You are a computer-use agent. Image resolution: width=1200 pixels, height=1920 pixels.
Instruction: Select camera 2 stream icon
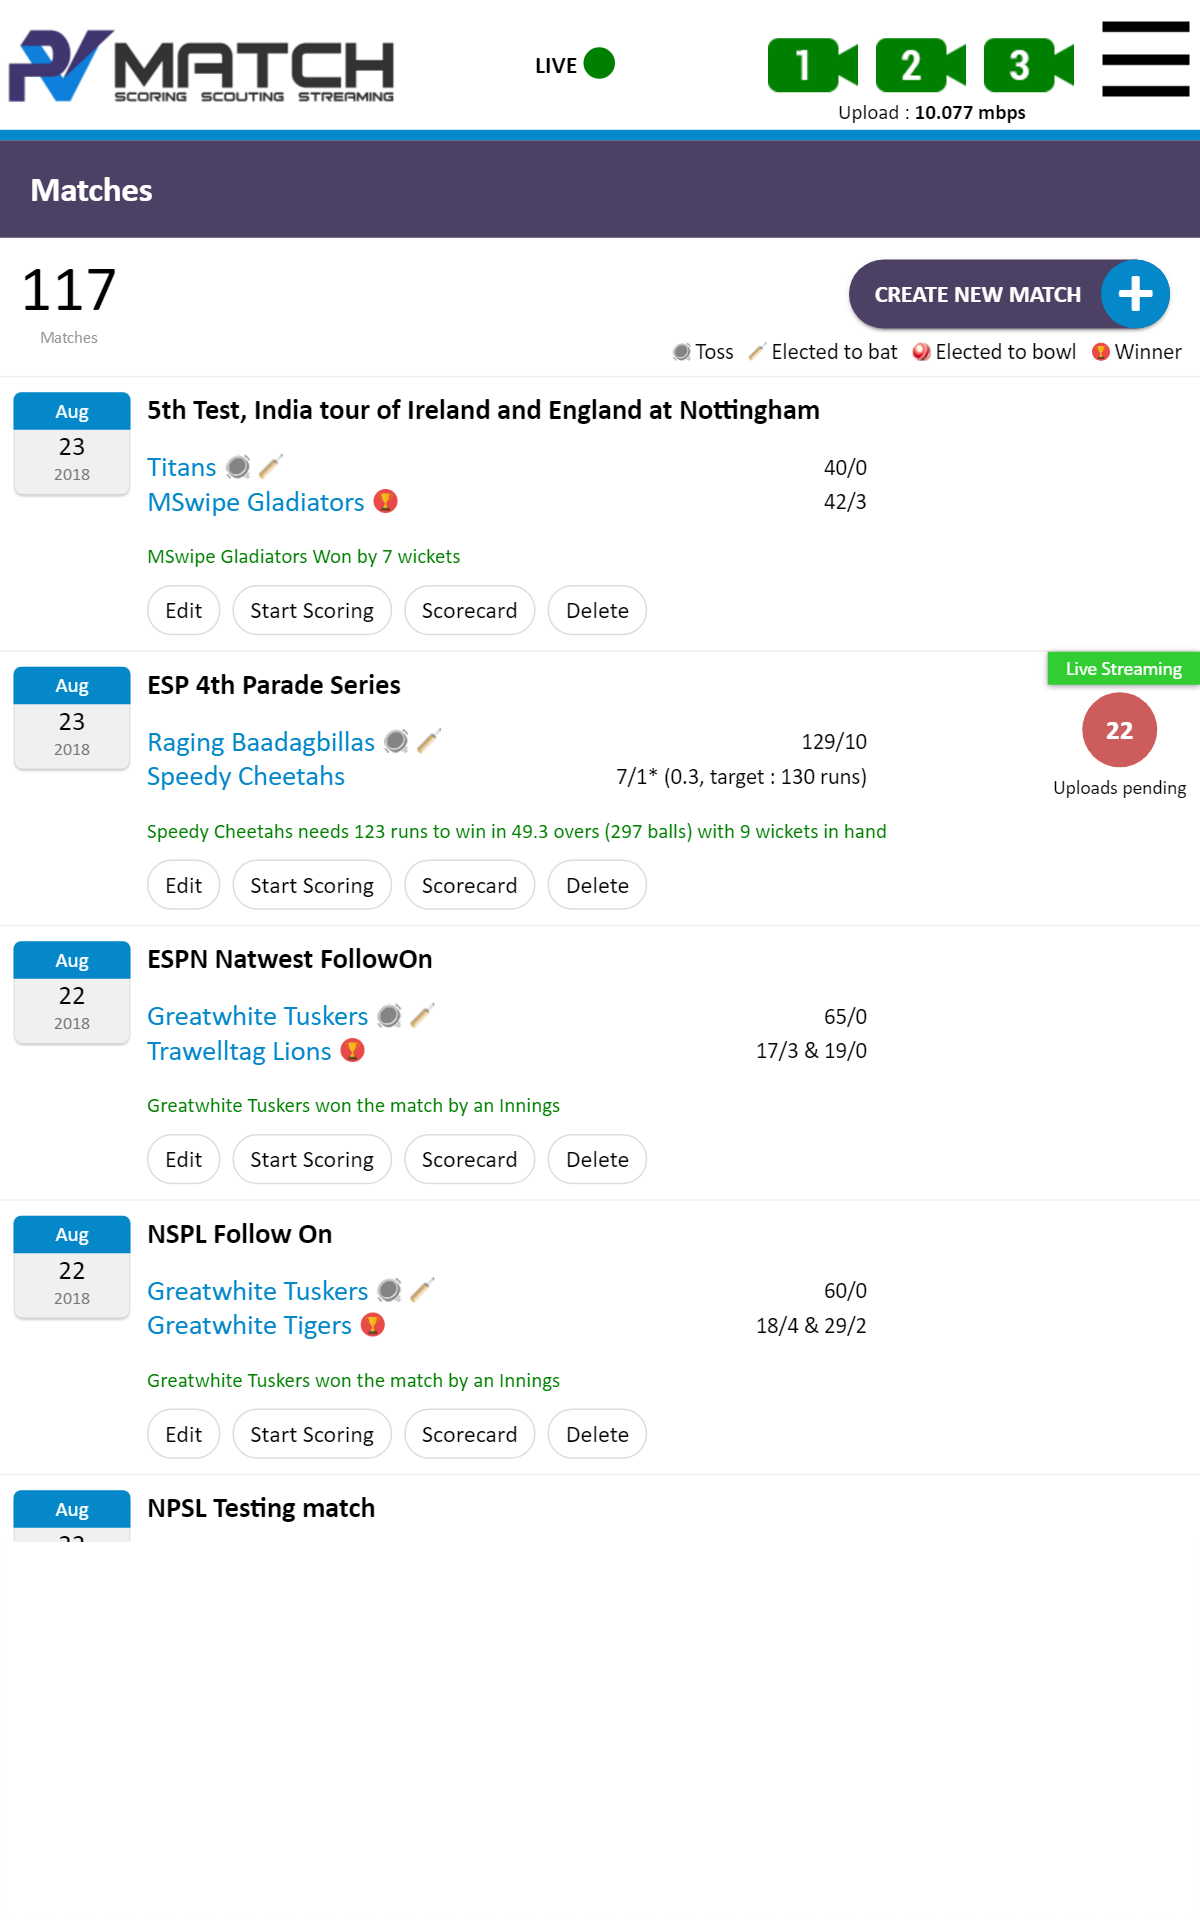click(x=919, y=65)
